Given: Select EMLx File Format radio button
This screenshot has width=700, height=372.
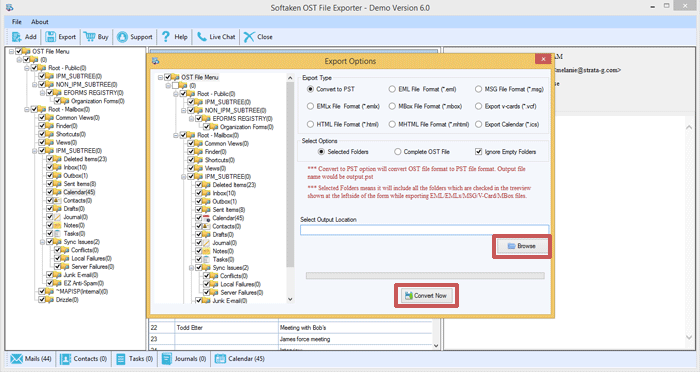Looking at the screenshot, I should [310, 106].
